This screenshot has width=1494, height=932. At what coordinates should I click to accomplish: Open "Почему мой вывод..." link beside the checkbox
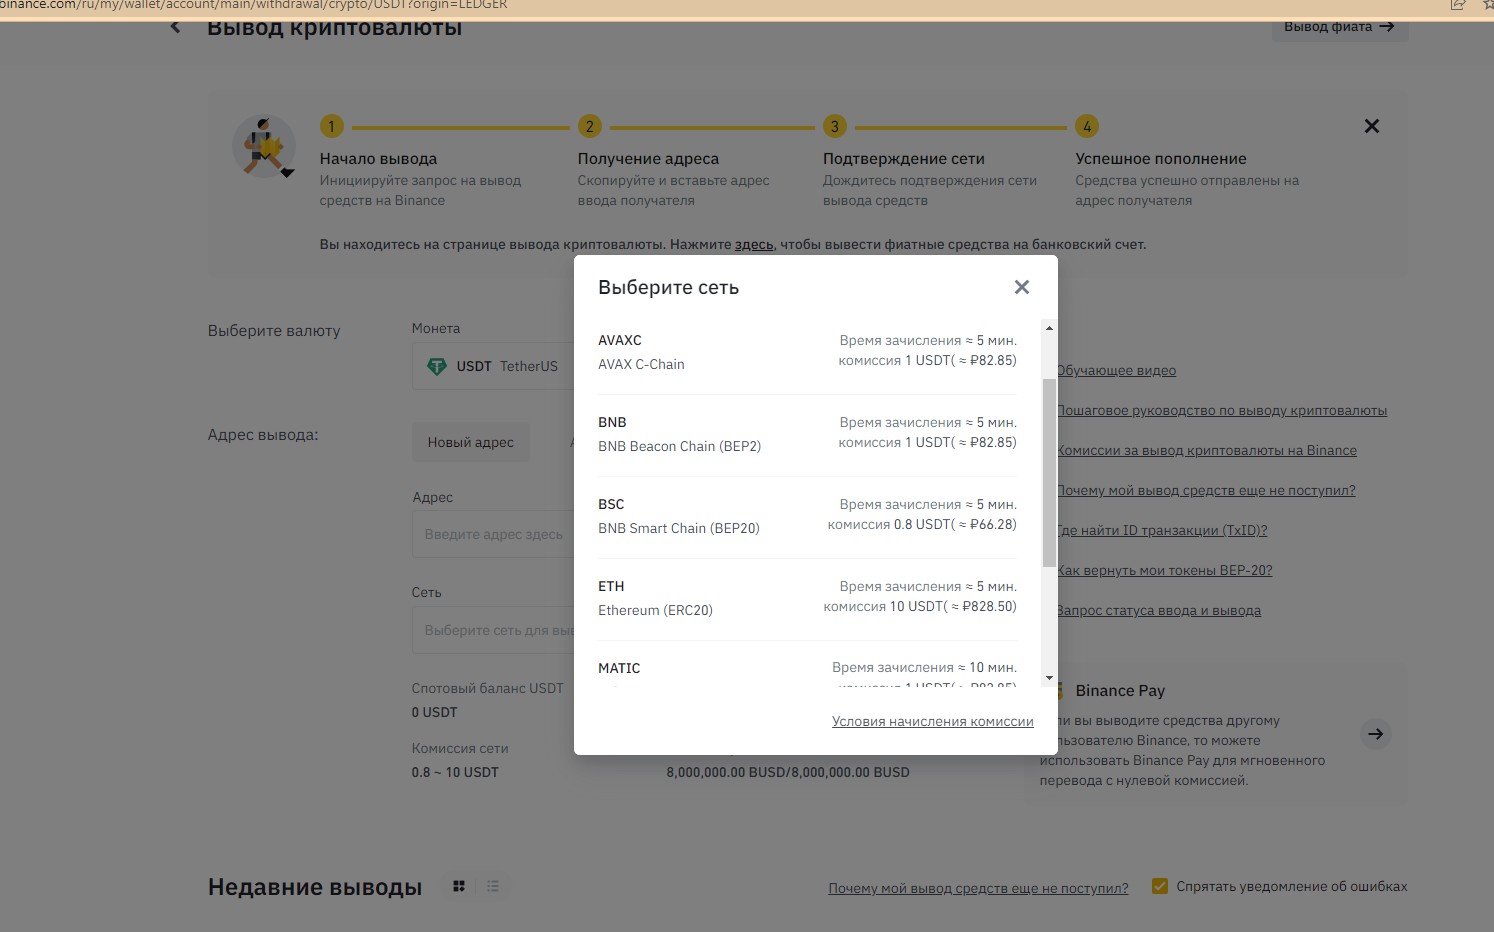pyautogui.click(x=978, y=888)
